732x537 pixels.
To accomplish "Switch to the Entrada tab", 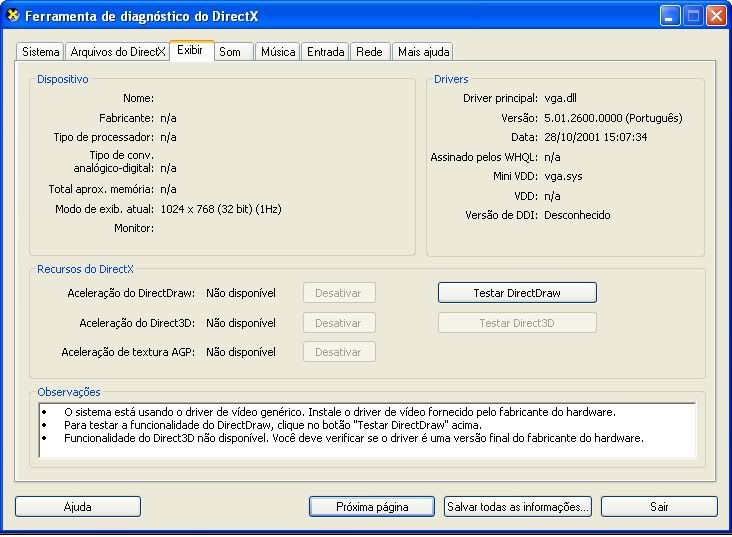I will click(326, 52).
